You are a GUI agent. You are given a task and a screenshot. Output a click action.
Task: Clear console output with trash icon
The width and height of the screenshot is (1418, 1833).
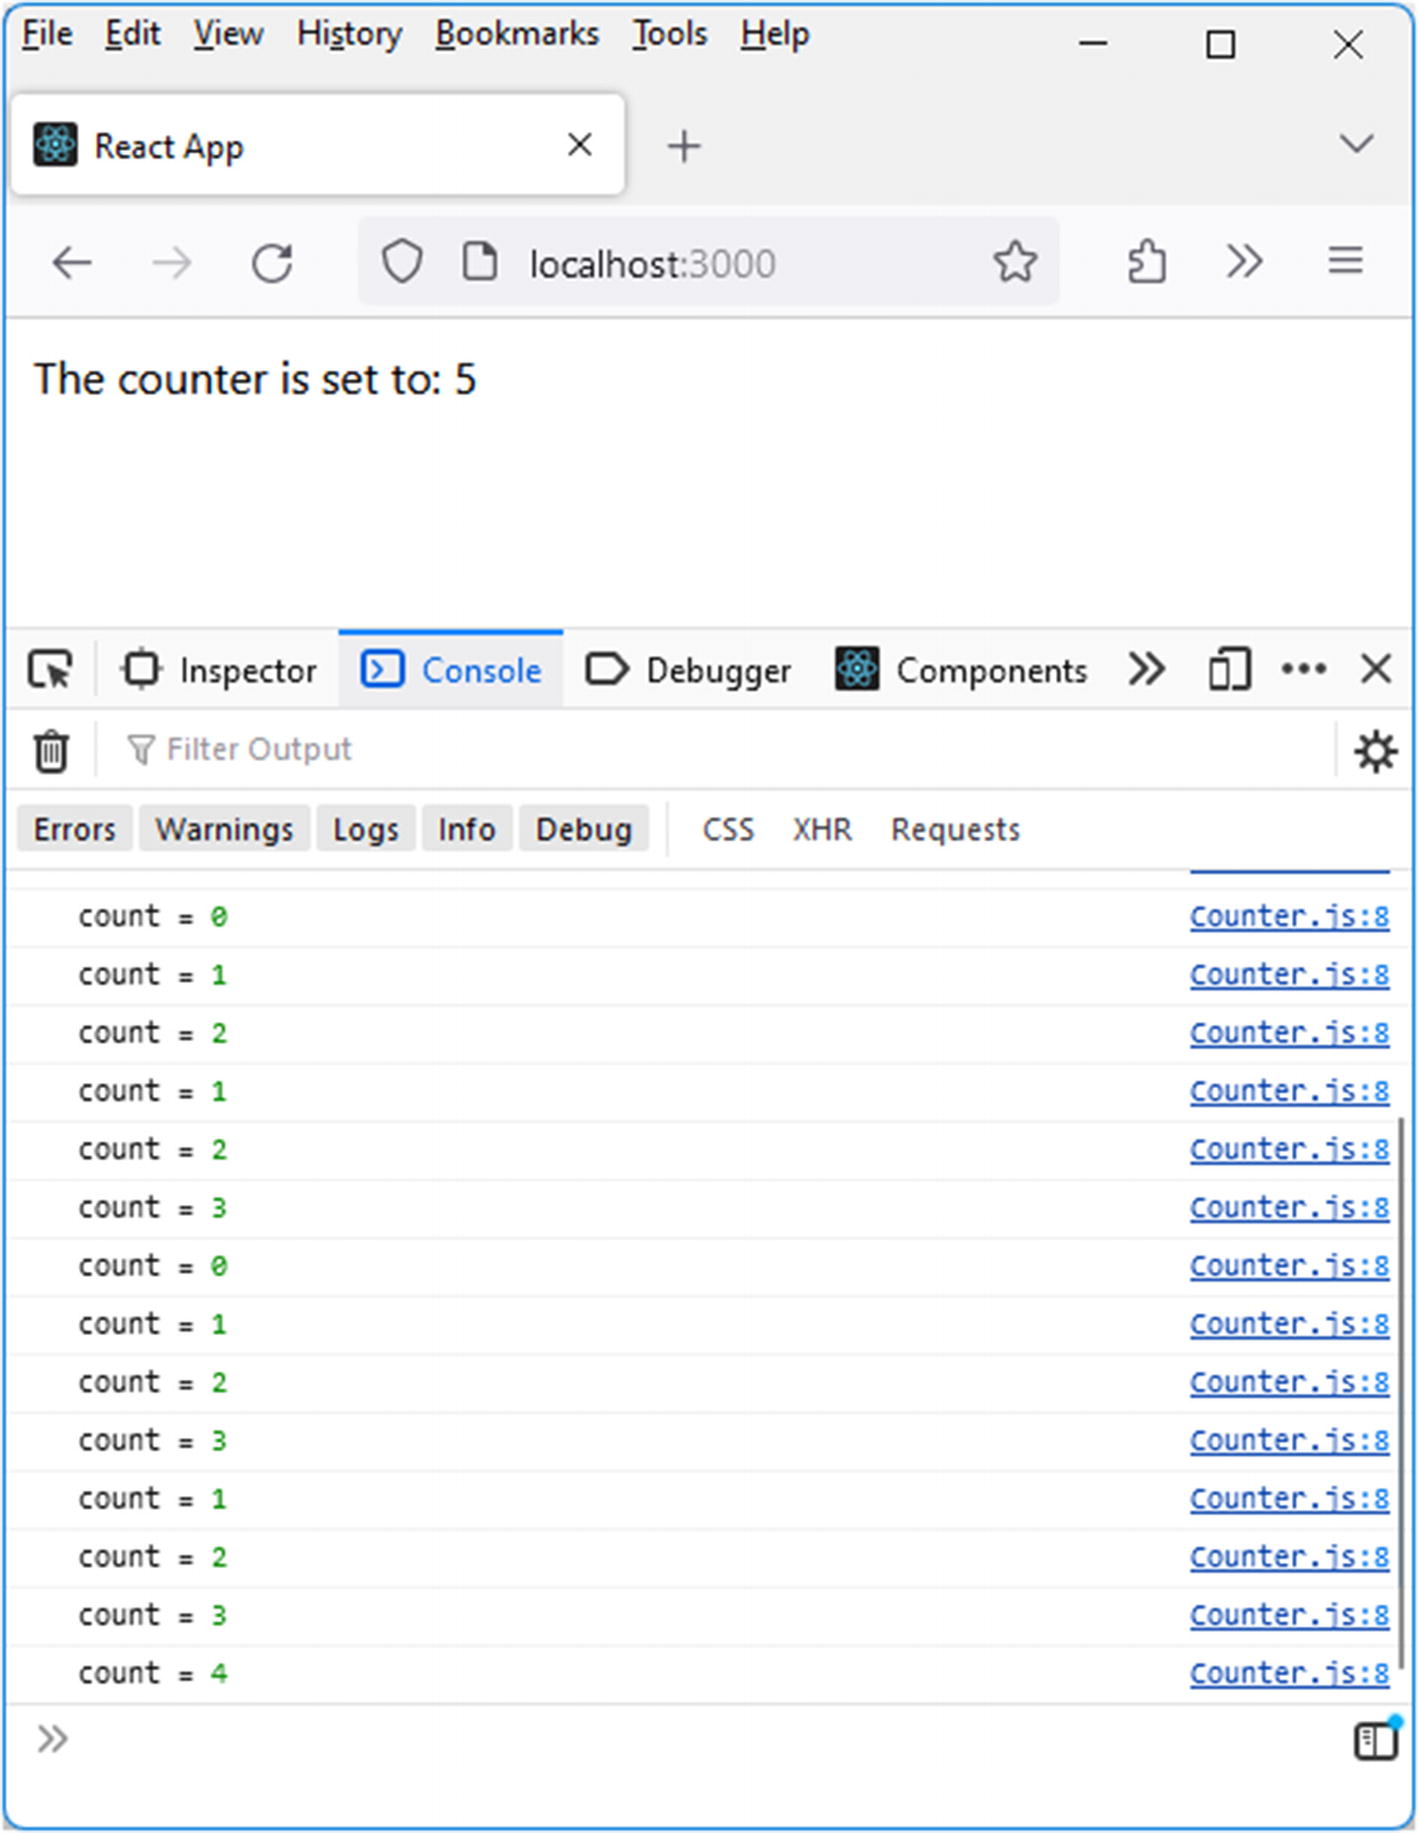pyautogui.click(x=50, y=751)
